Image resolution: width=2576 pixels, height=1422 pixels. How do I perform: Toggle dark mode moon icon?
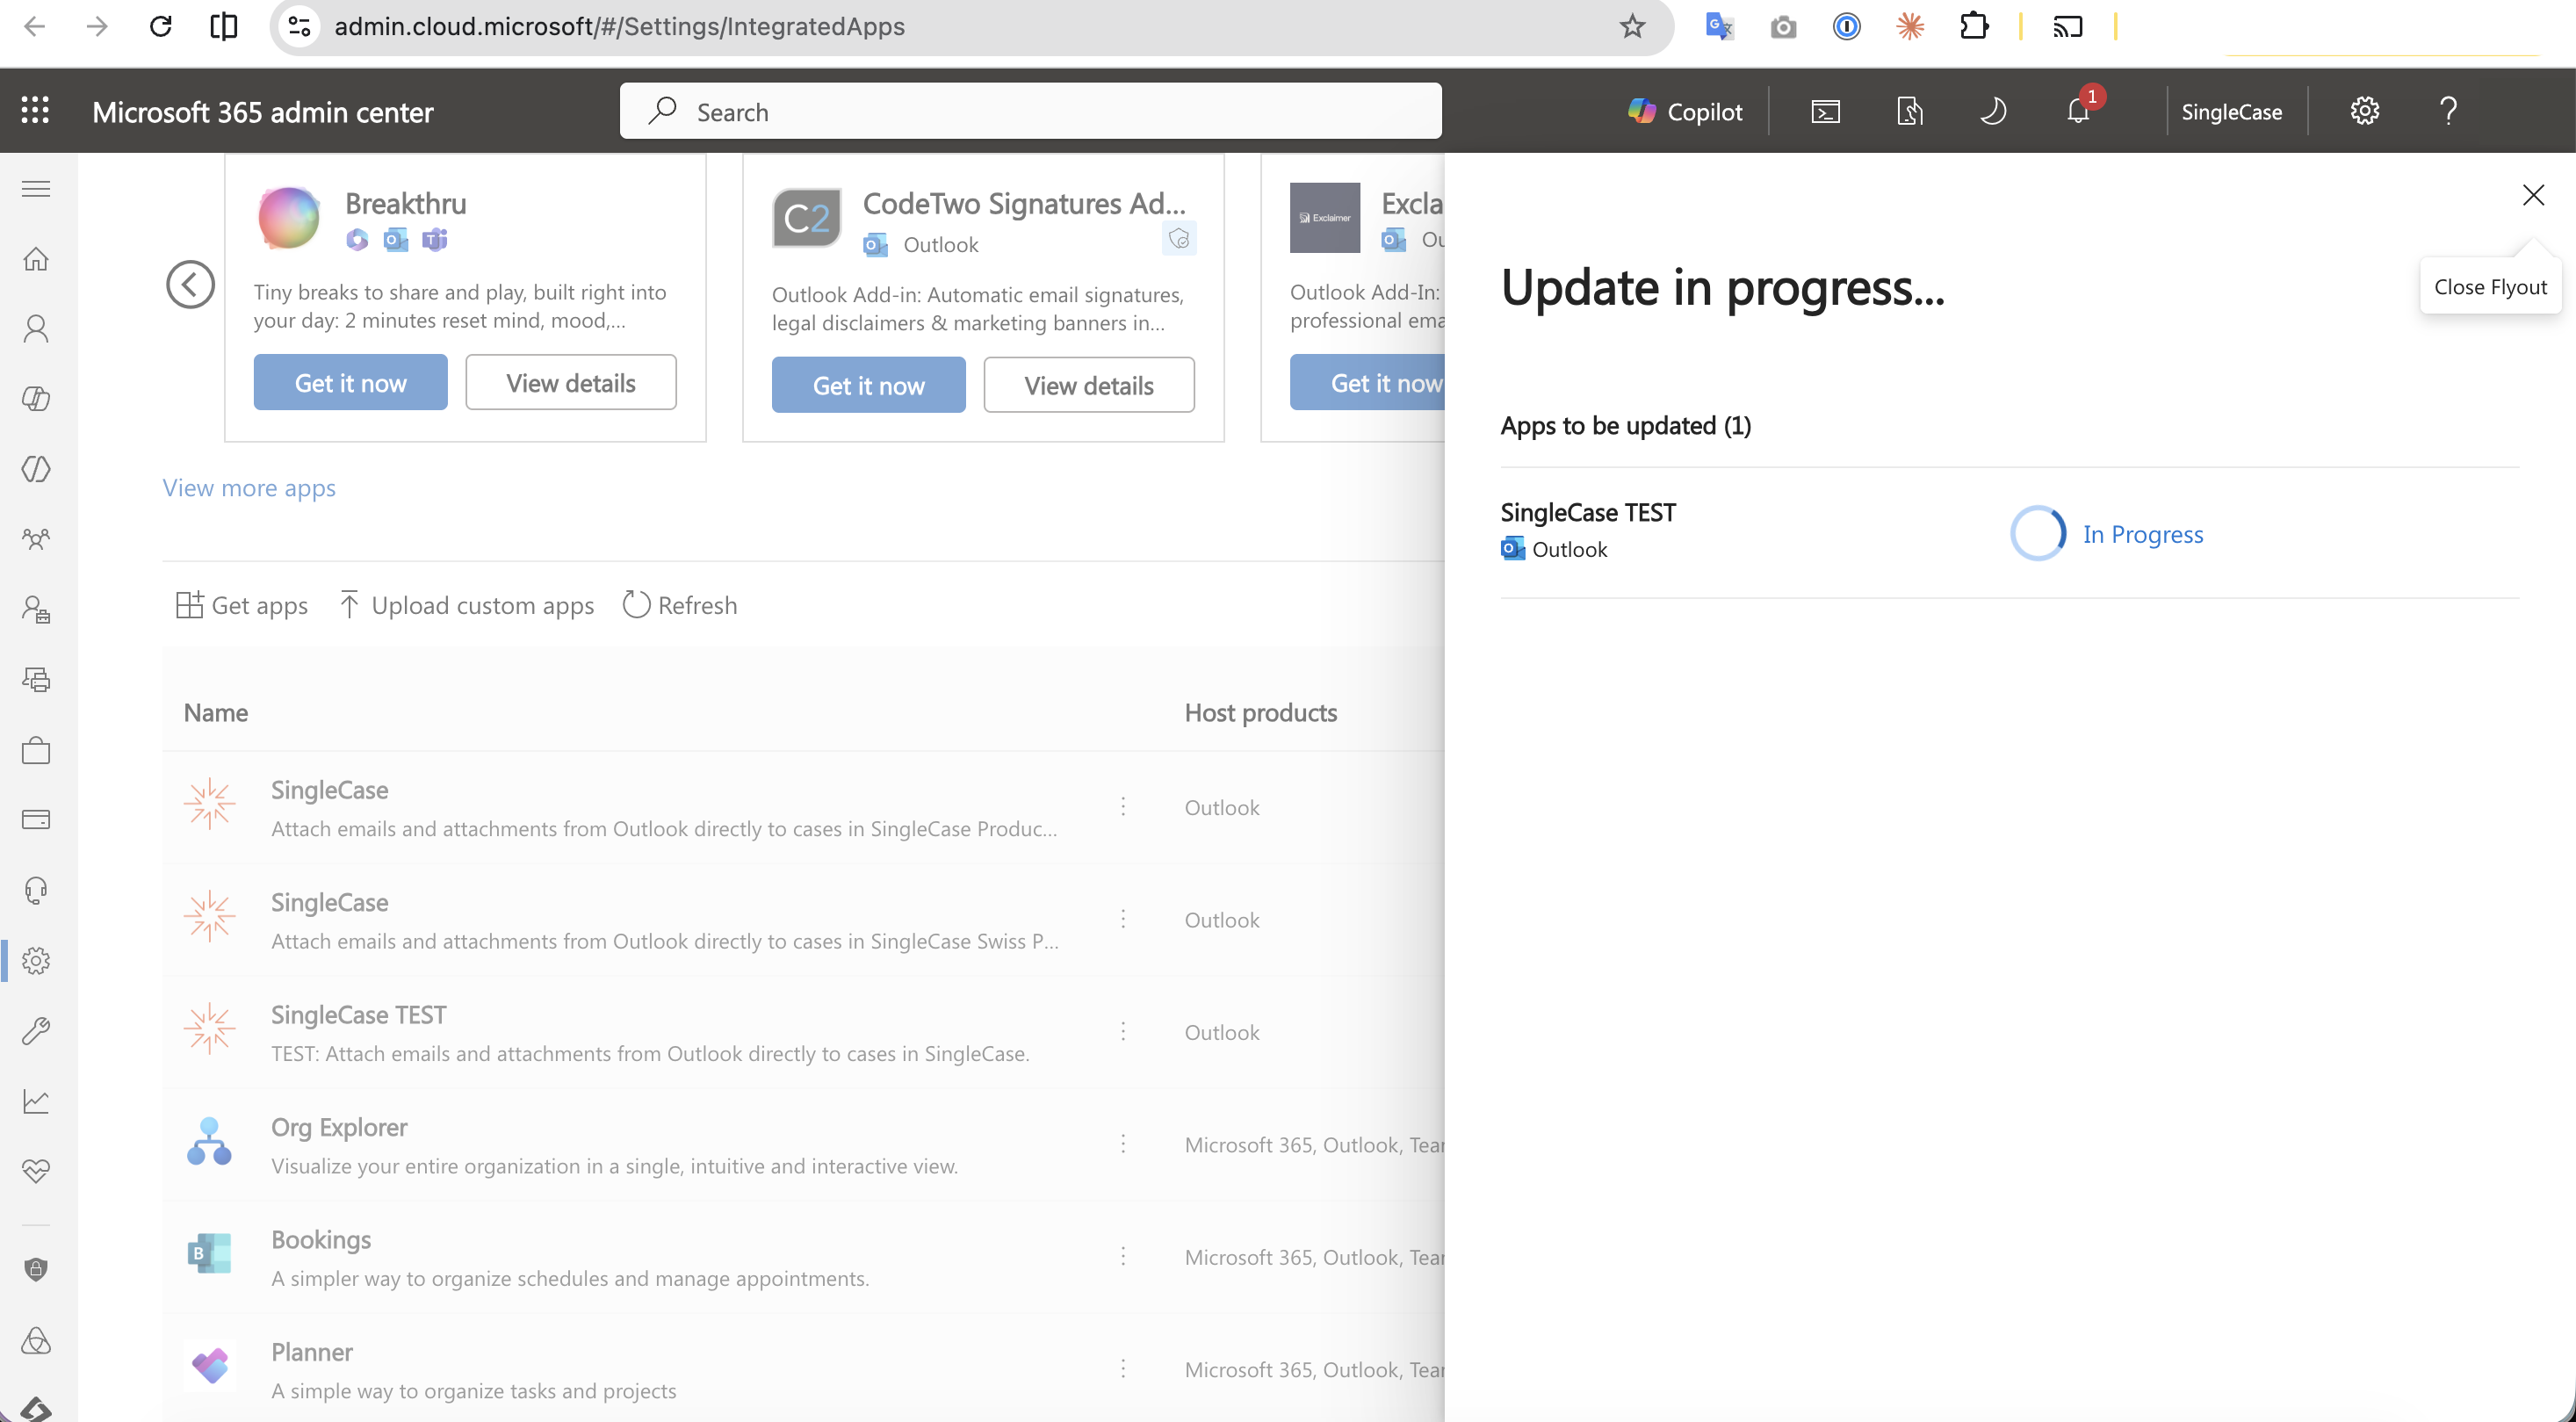point(1993,111)
